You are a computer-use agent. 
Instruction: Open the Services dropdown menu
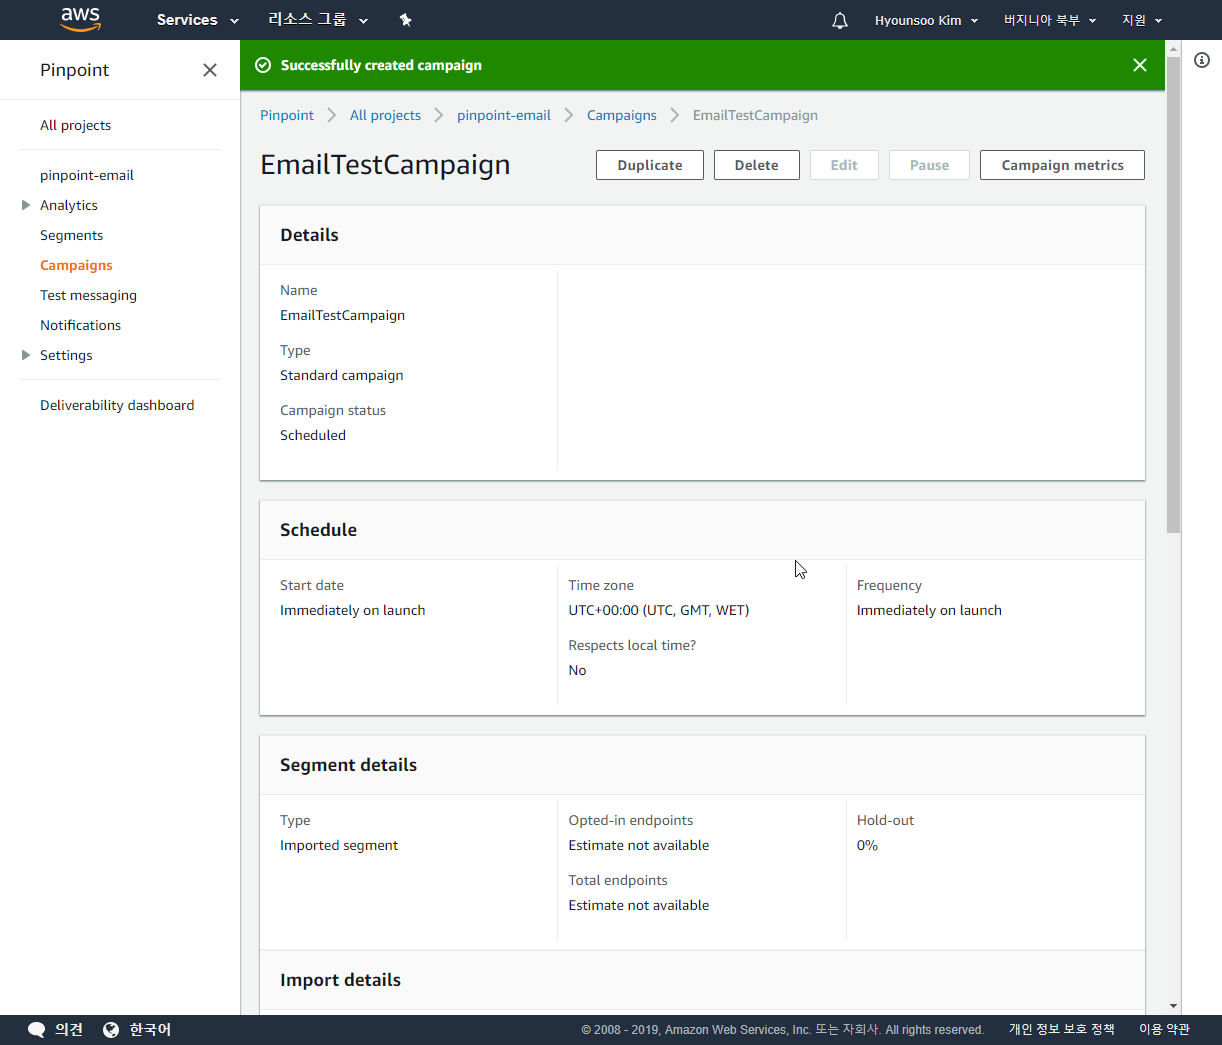(x=198, y=20)
